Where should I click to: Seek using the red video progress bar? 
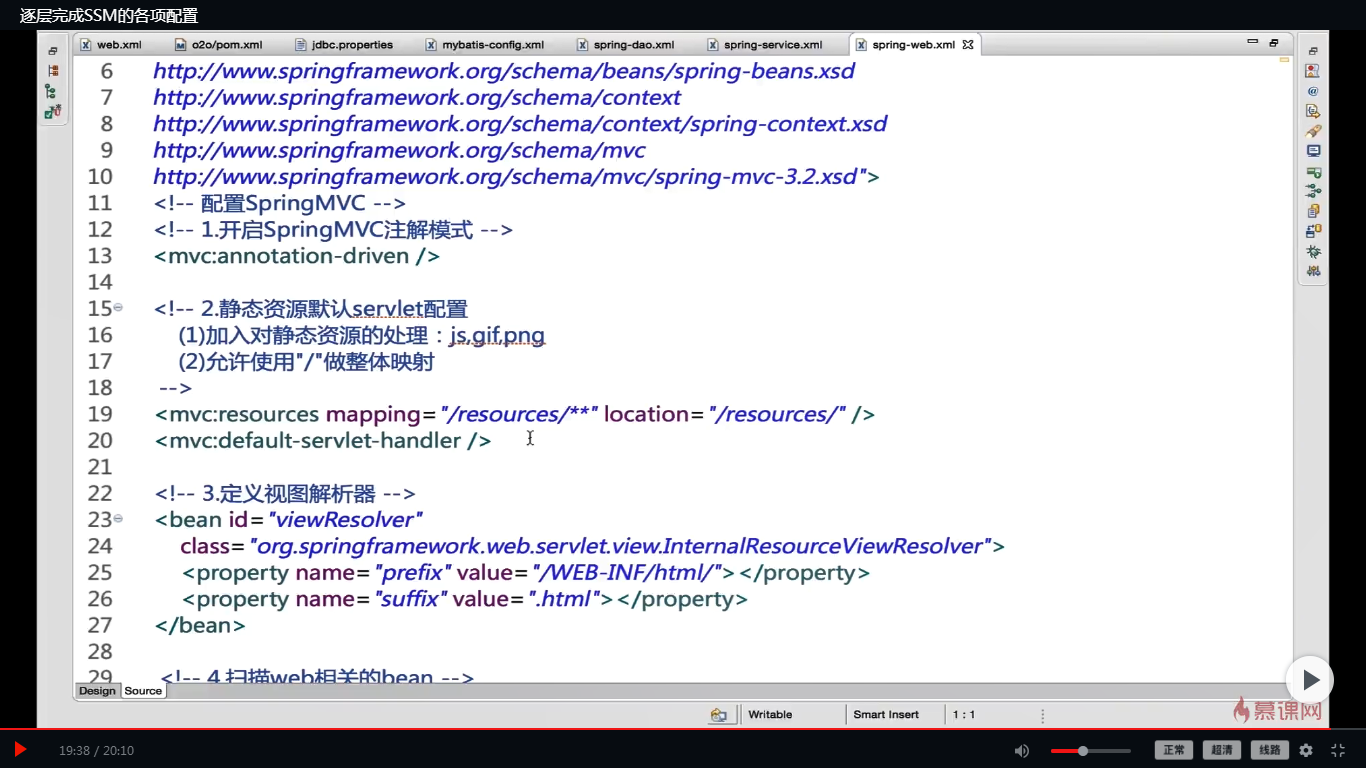tap(683, 729)
